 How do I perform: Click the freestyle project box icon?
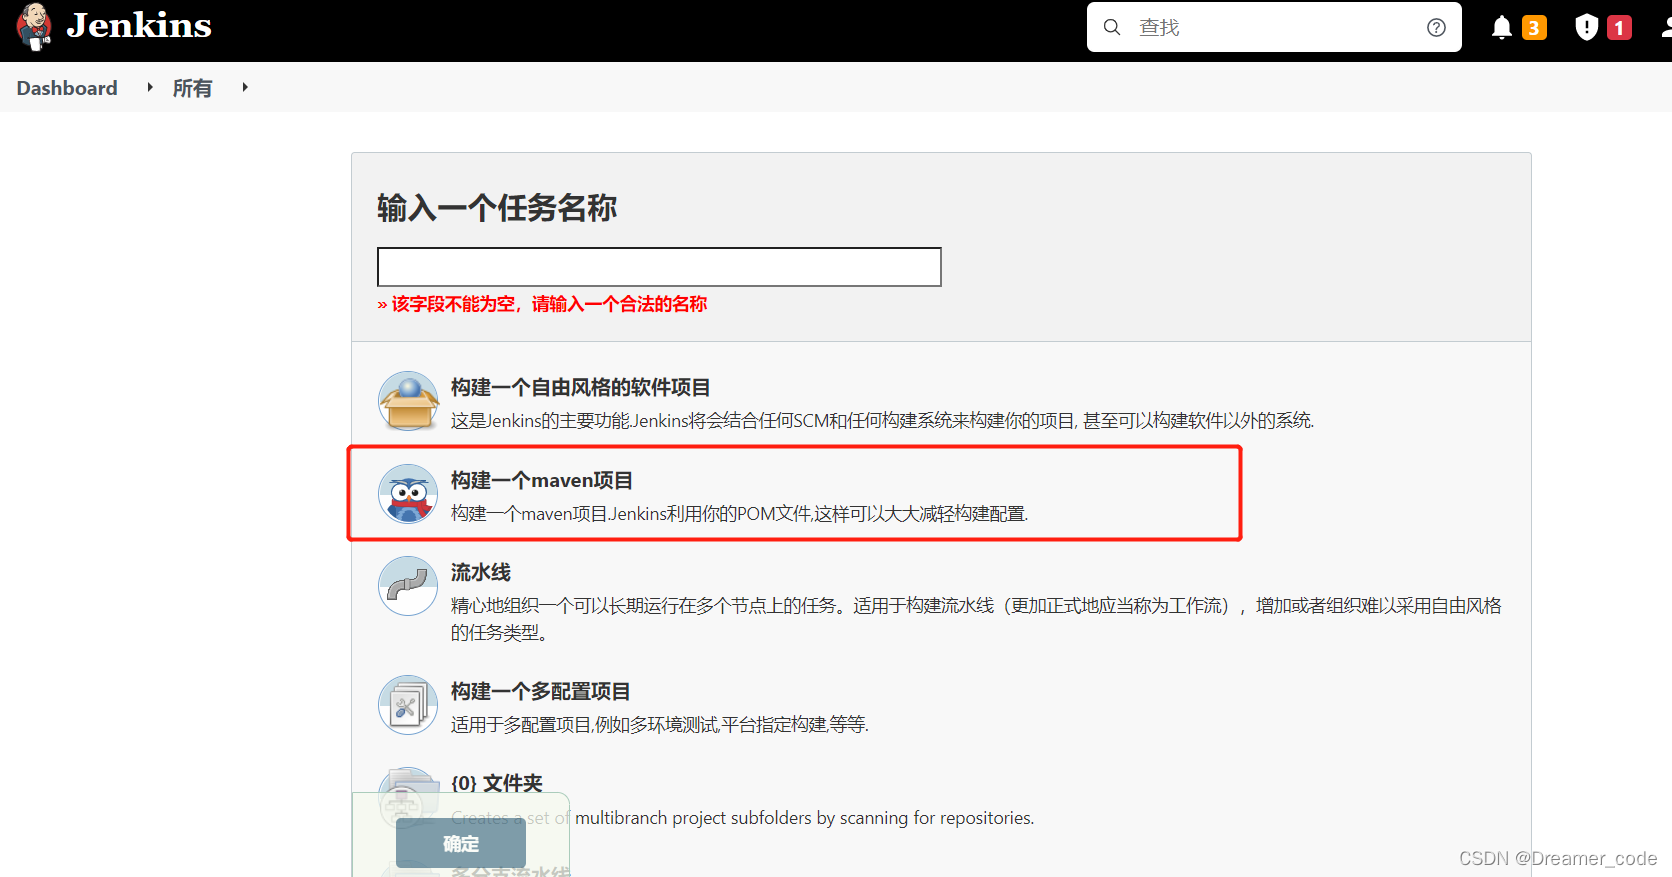tap(408, 401)
